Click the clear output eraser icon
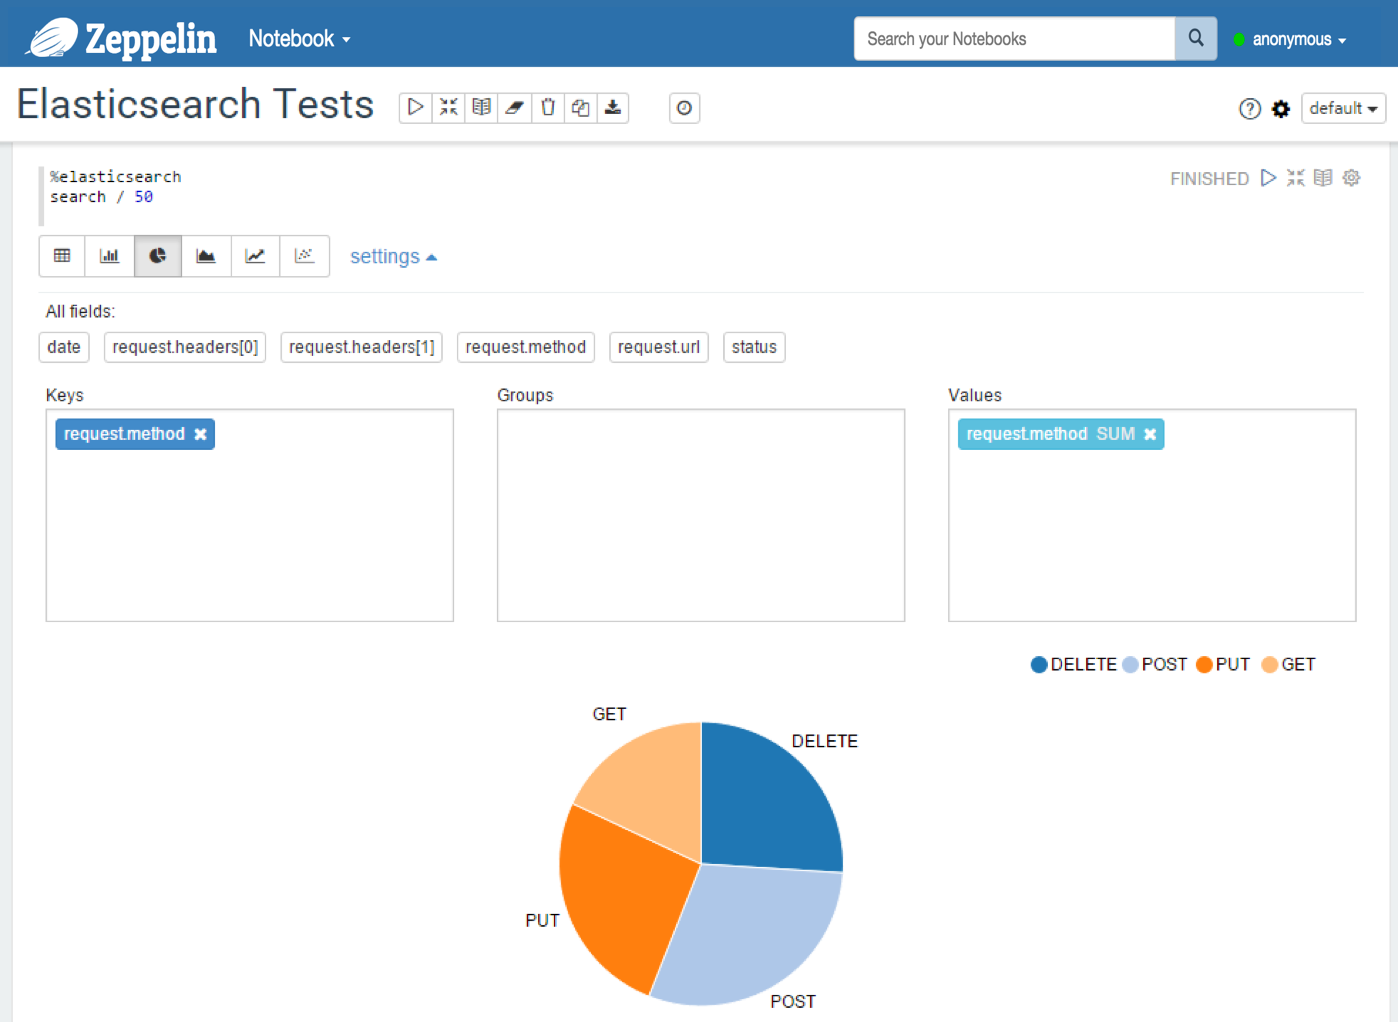The image size is (1398, 1022). pyautogui.click(x=515, y=108)
